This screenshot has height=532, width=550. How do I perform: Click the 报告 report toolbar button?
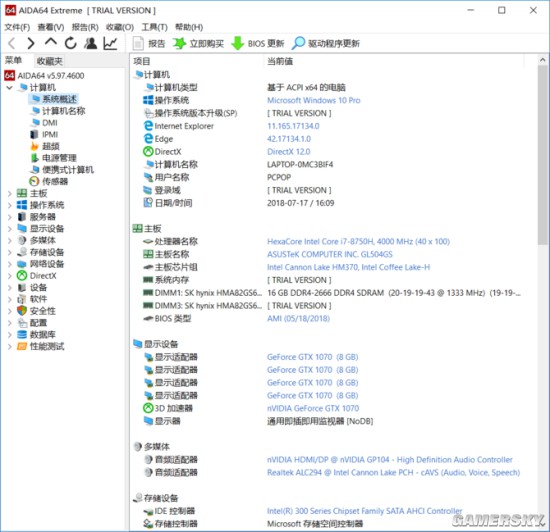[x=148, y=43]
